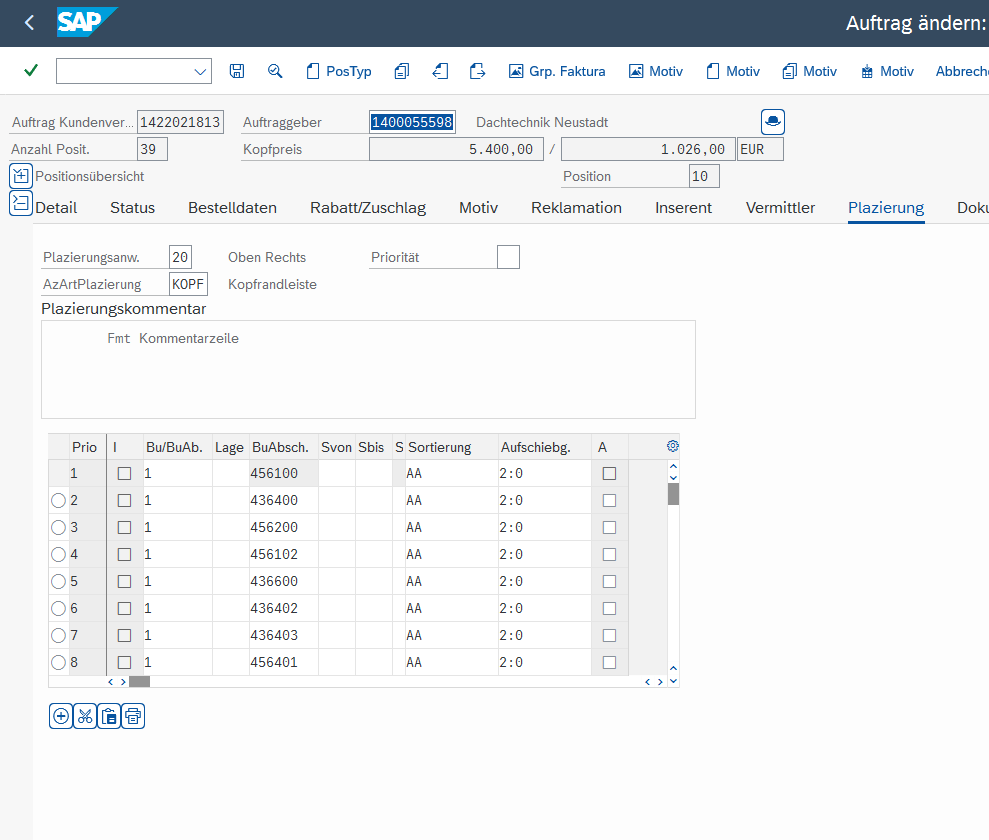Click the SAP logo
The width and height of the screenshot is (989, 840).
86,22
